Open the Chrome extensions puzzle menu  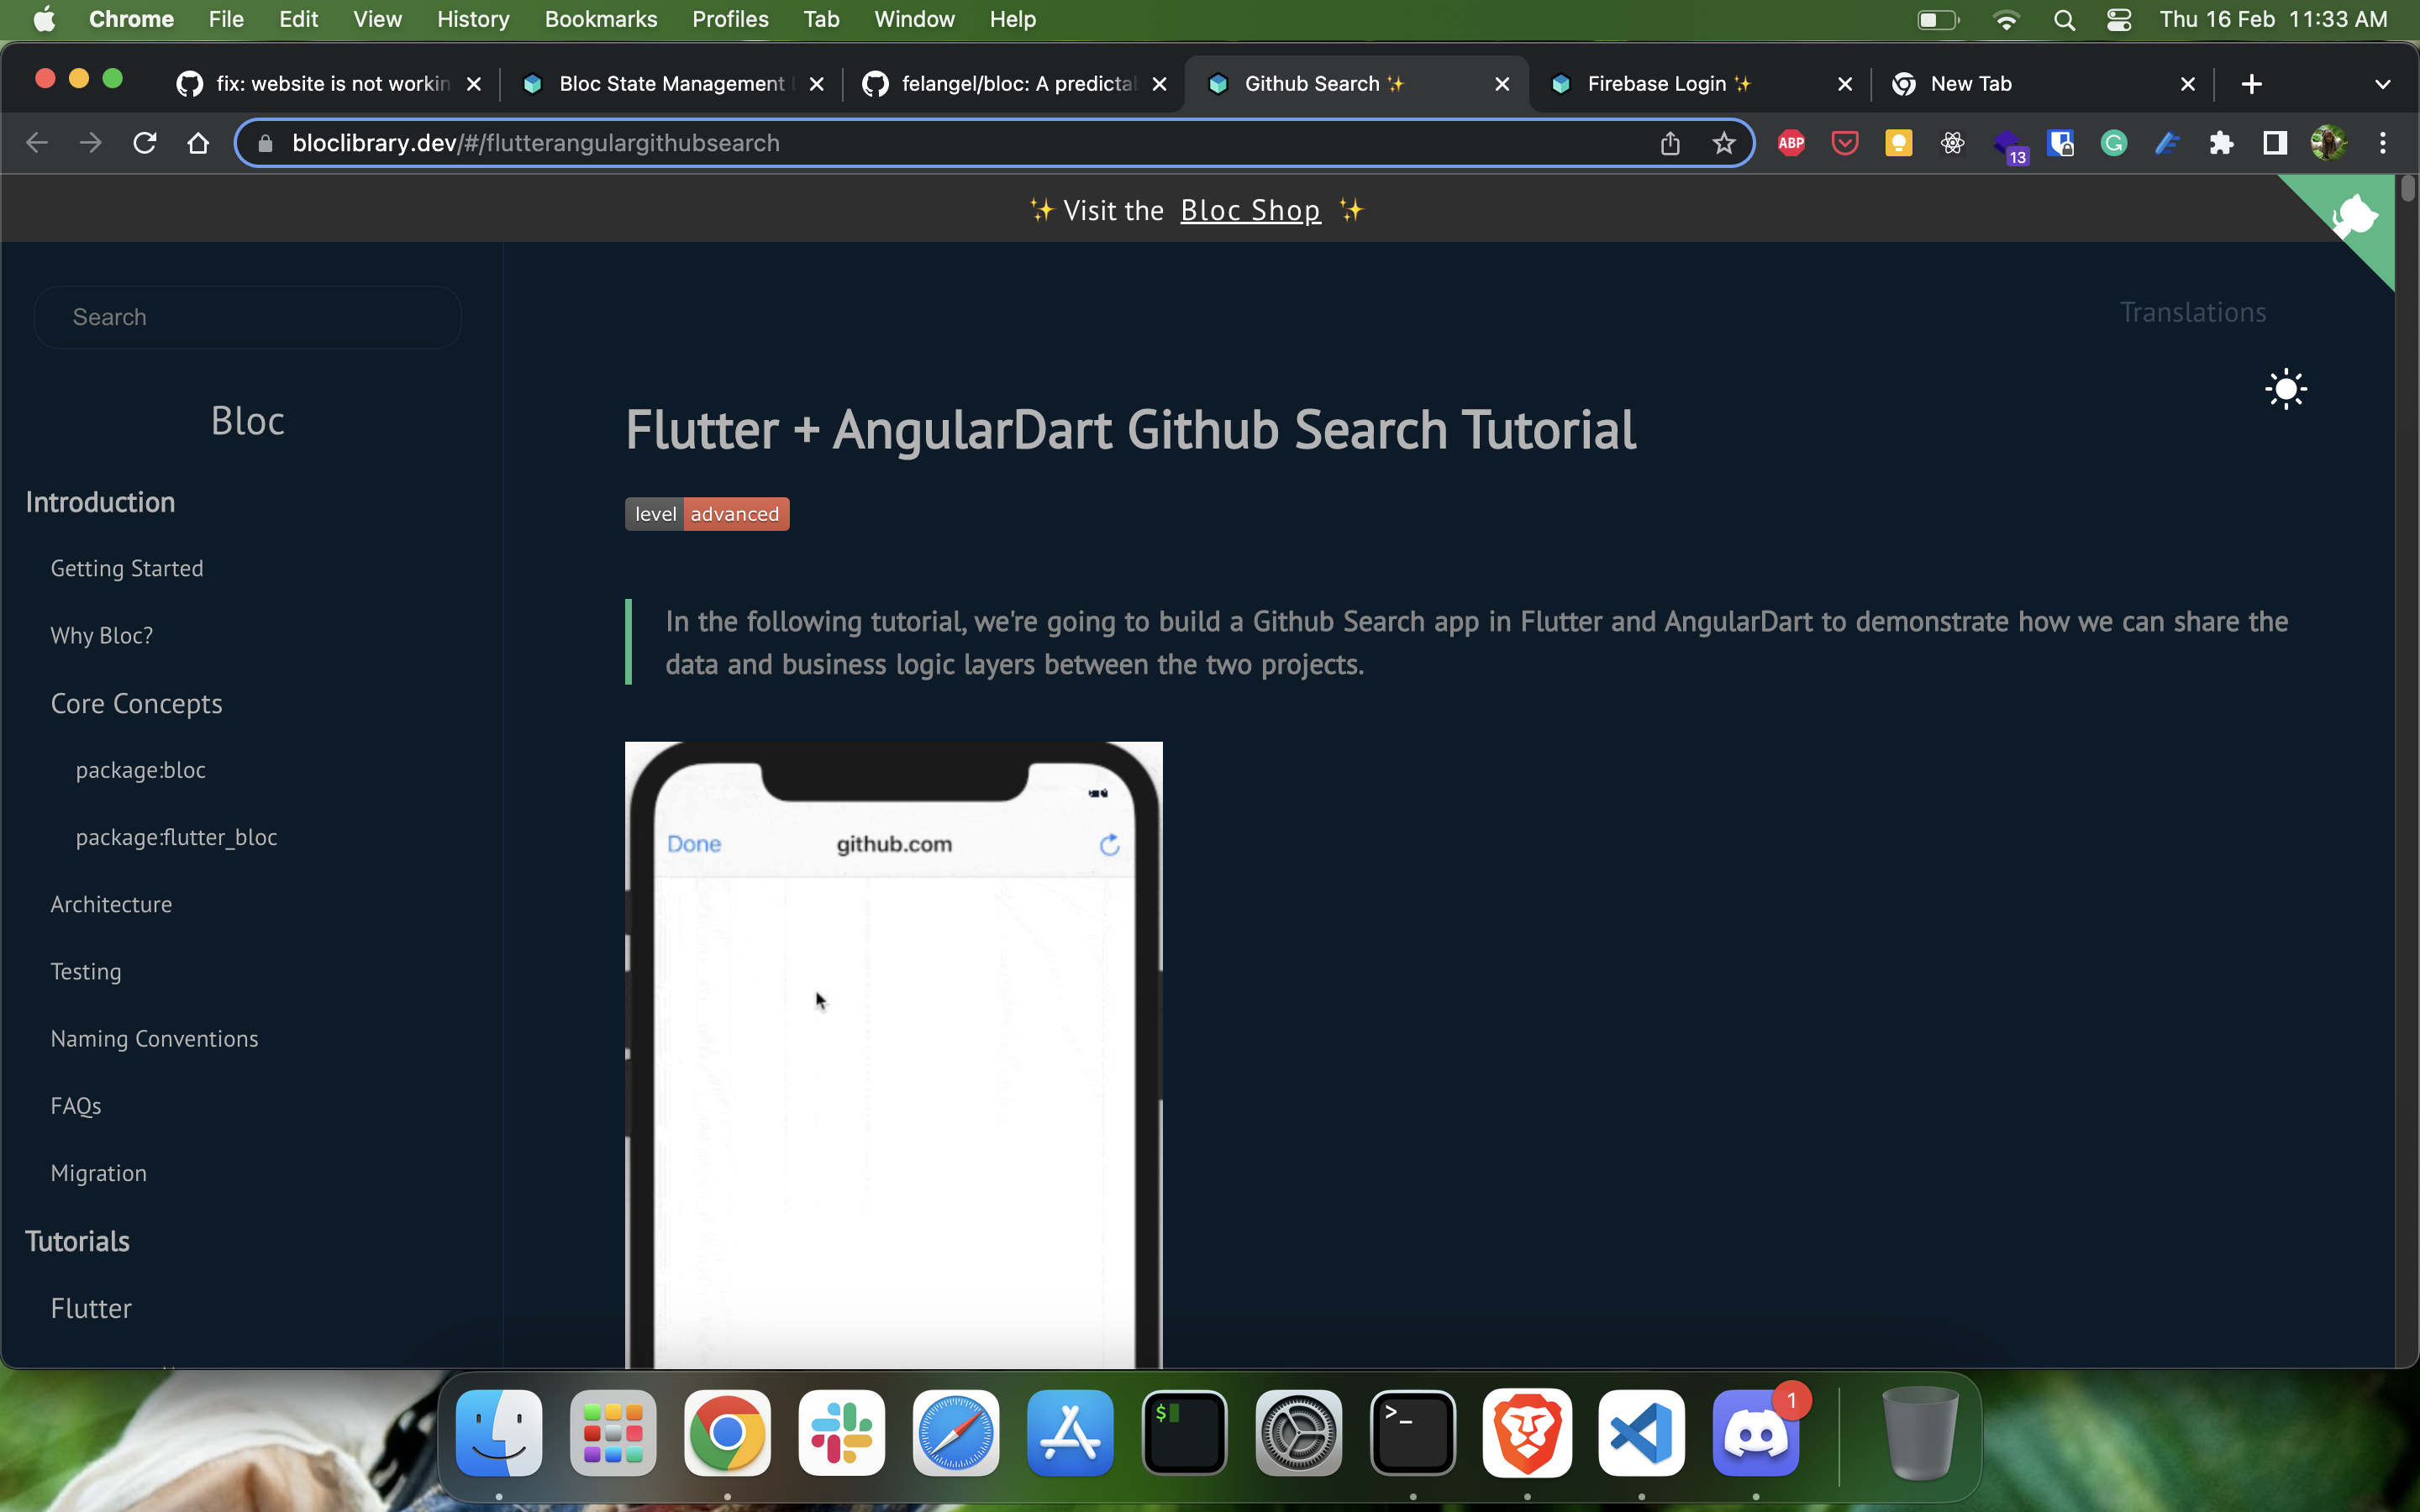coord(2221,143)
